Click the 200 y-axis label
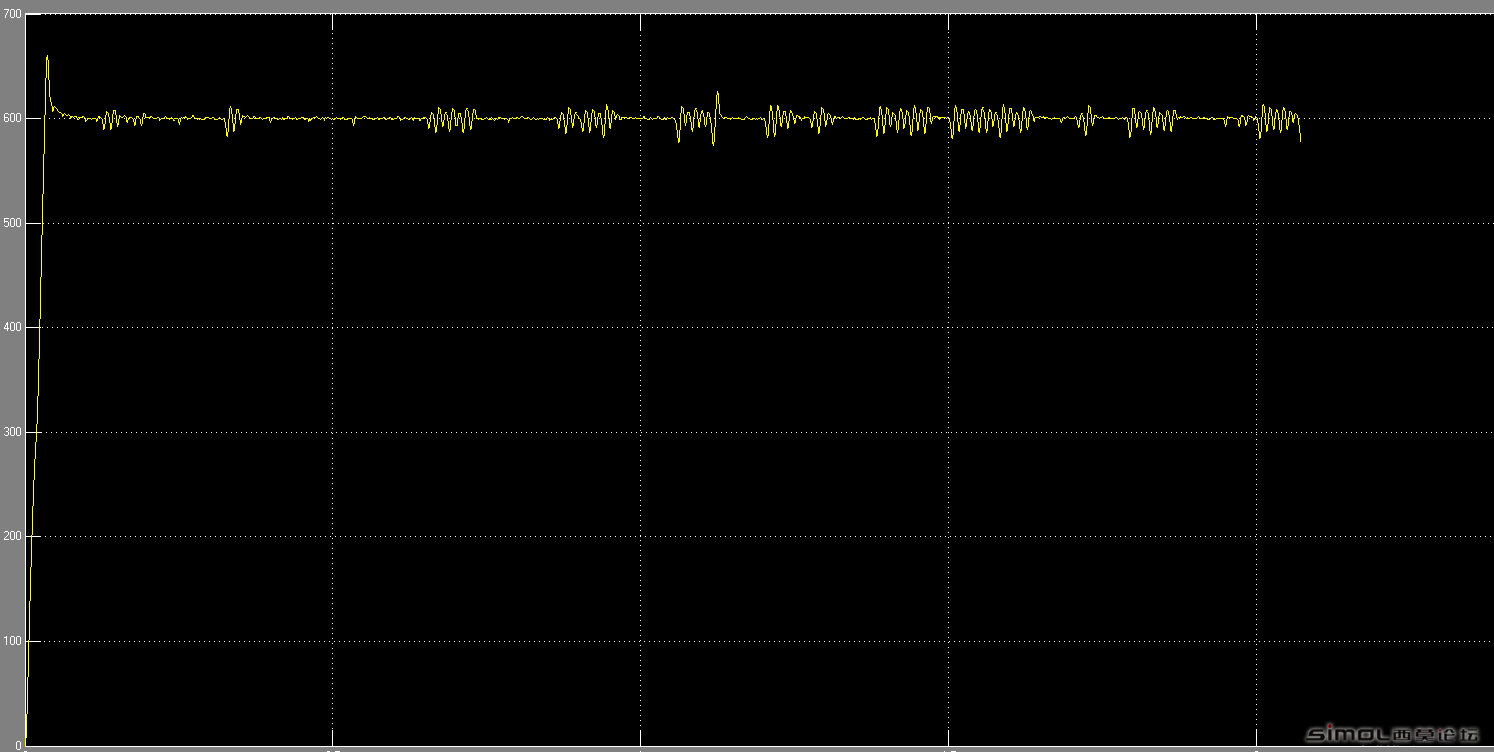 [x=11, y=536]
